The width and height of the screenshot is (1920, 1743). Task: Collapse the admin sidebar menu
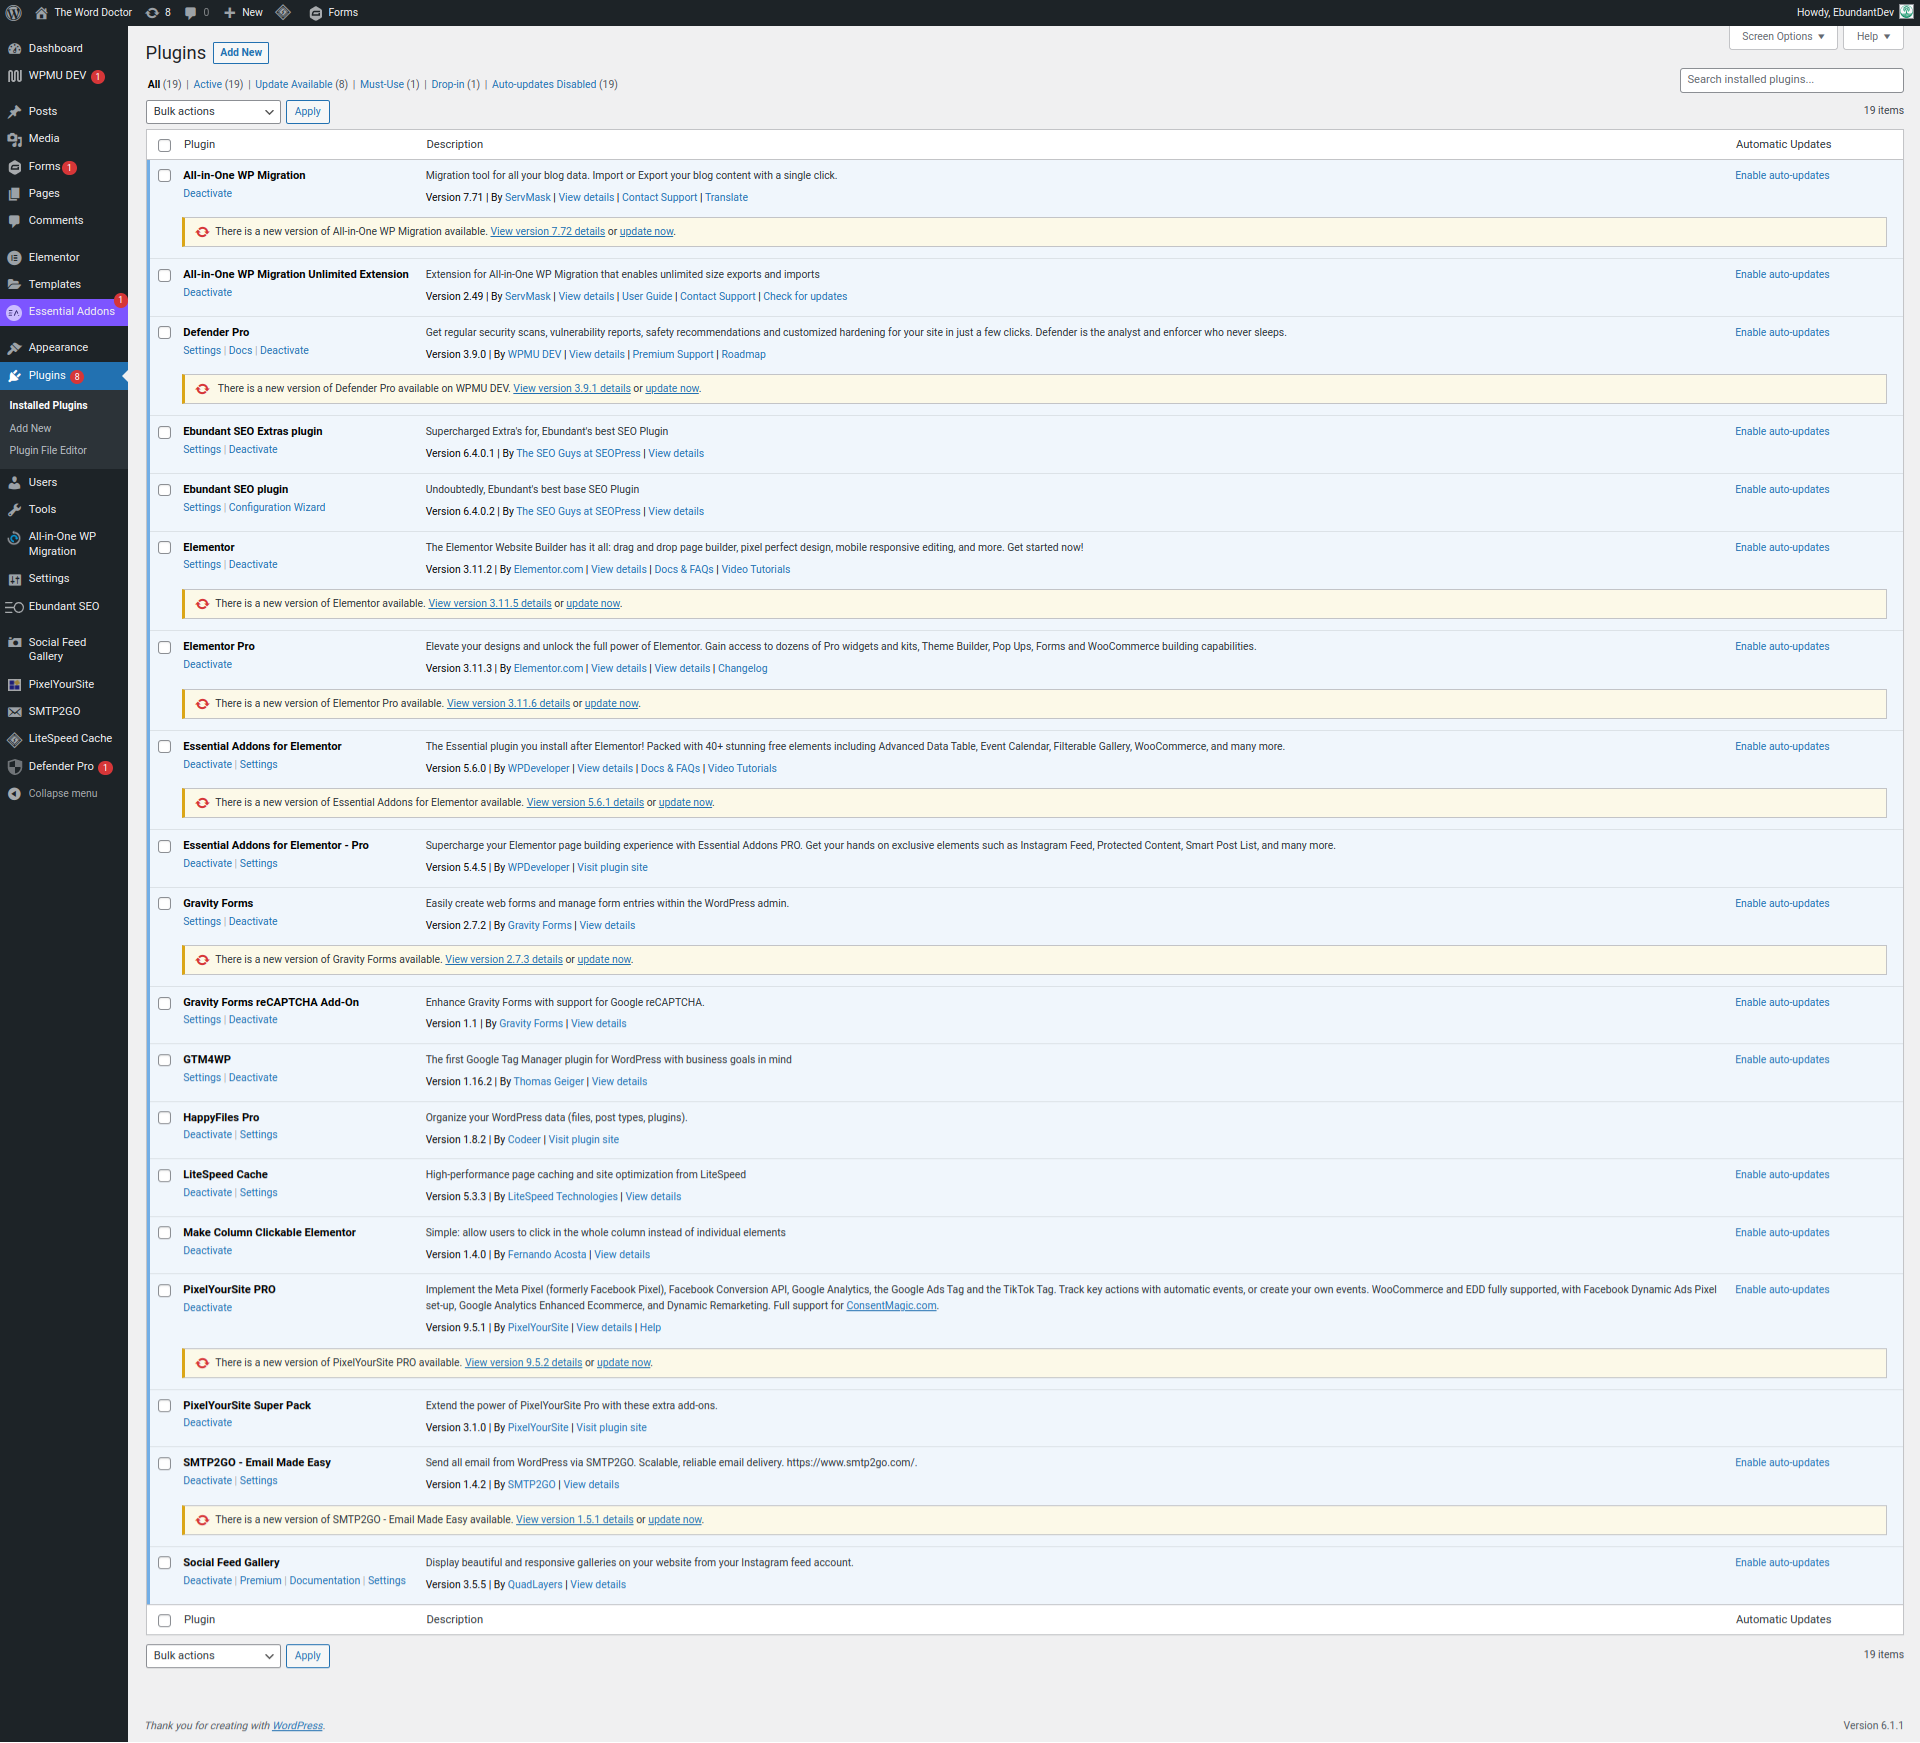(x=62, y=793)
